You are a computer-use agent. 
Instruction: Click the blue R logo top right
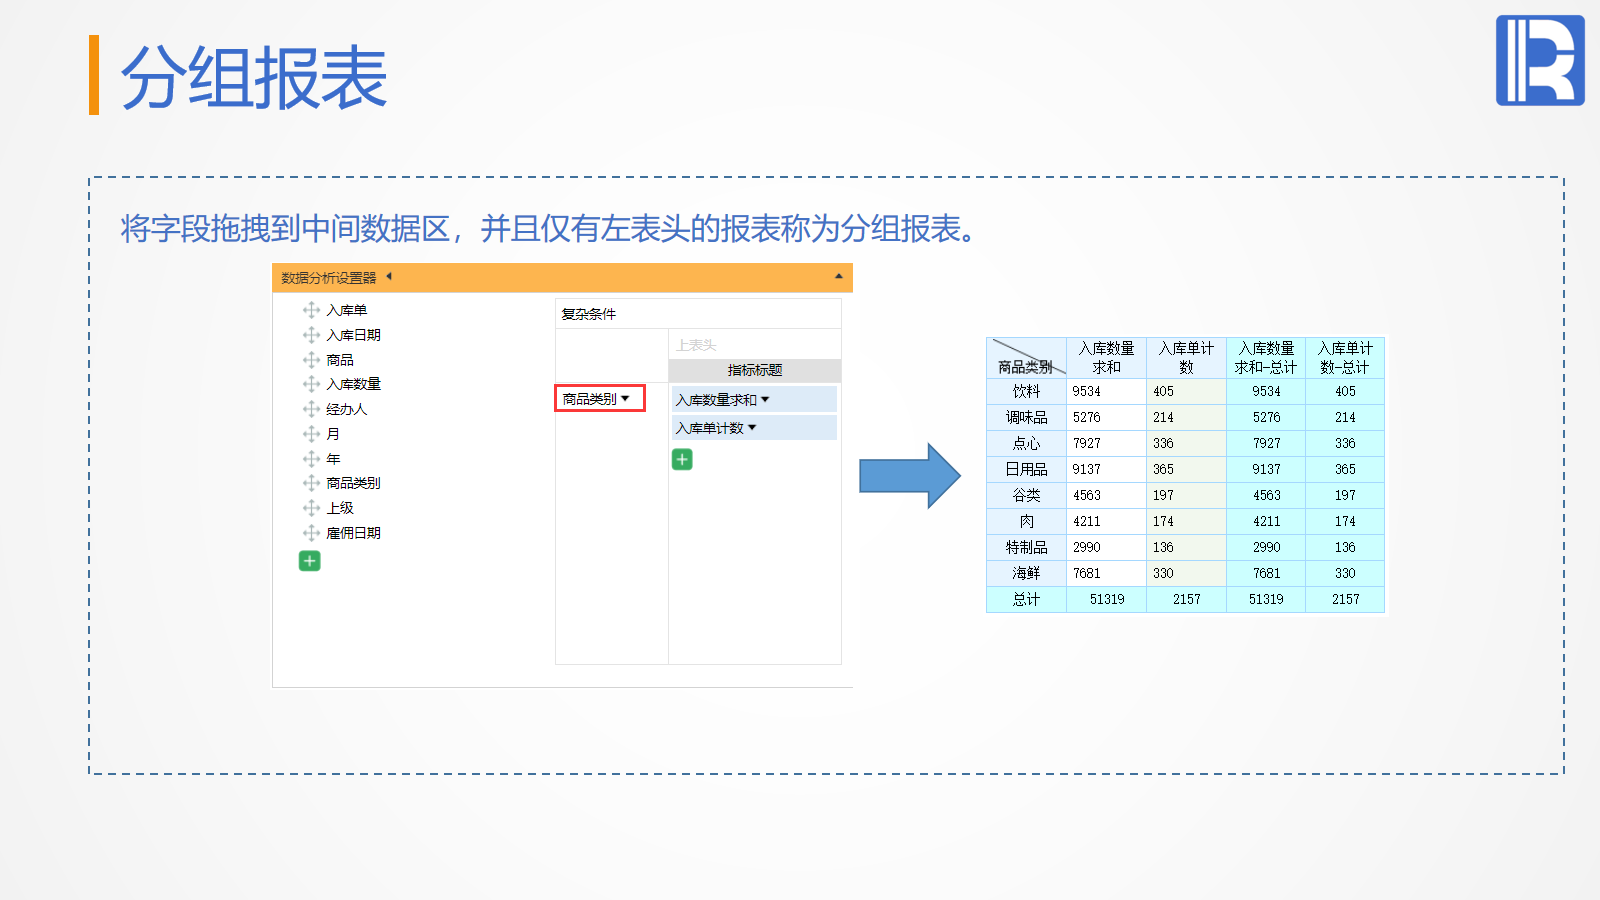(1540, 60)
